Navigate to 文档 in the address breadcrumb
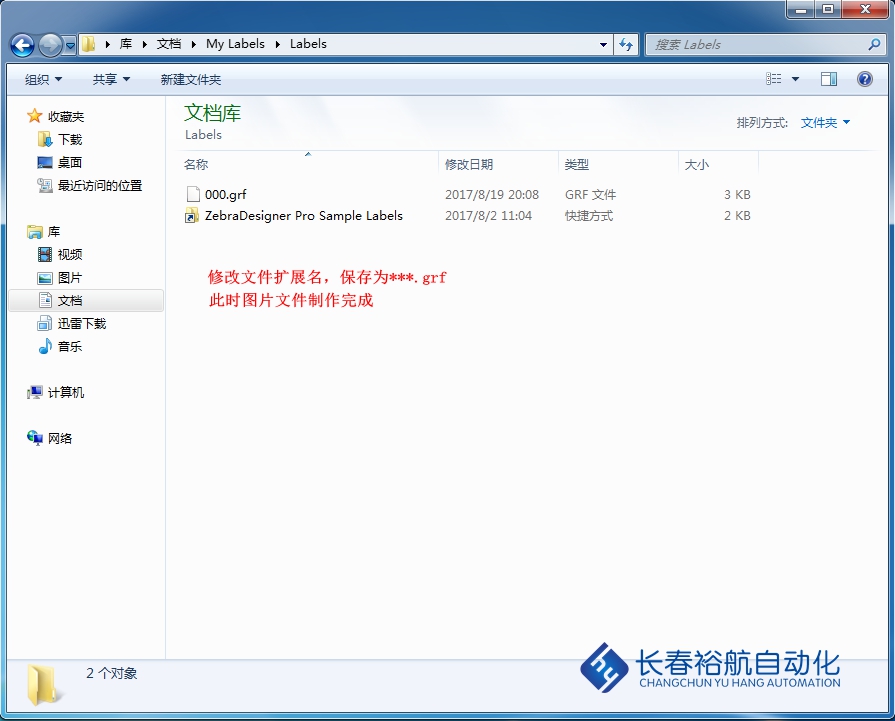Image resolution: width=895 pixels, height=721 pixels. pyautogui.click(x=169, y=44)
